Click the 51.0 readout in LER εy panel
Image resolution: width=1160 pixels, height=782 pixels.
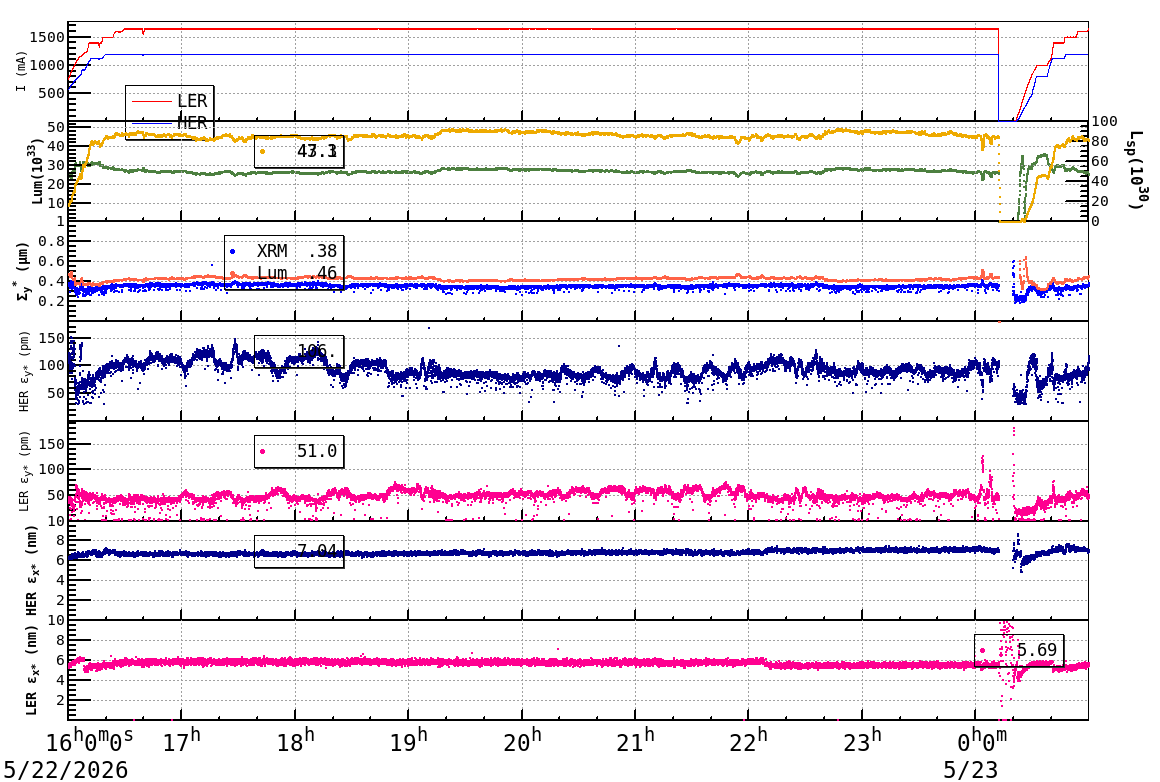coord(317,451)
